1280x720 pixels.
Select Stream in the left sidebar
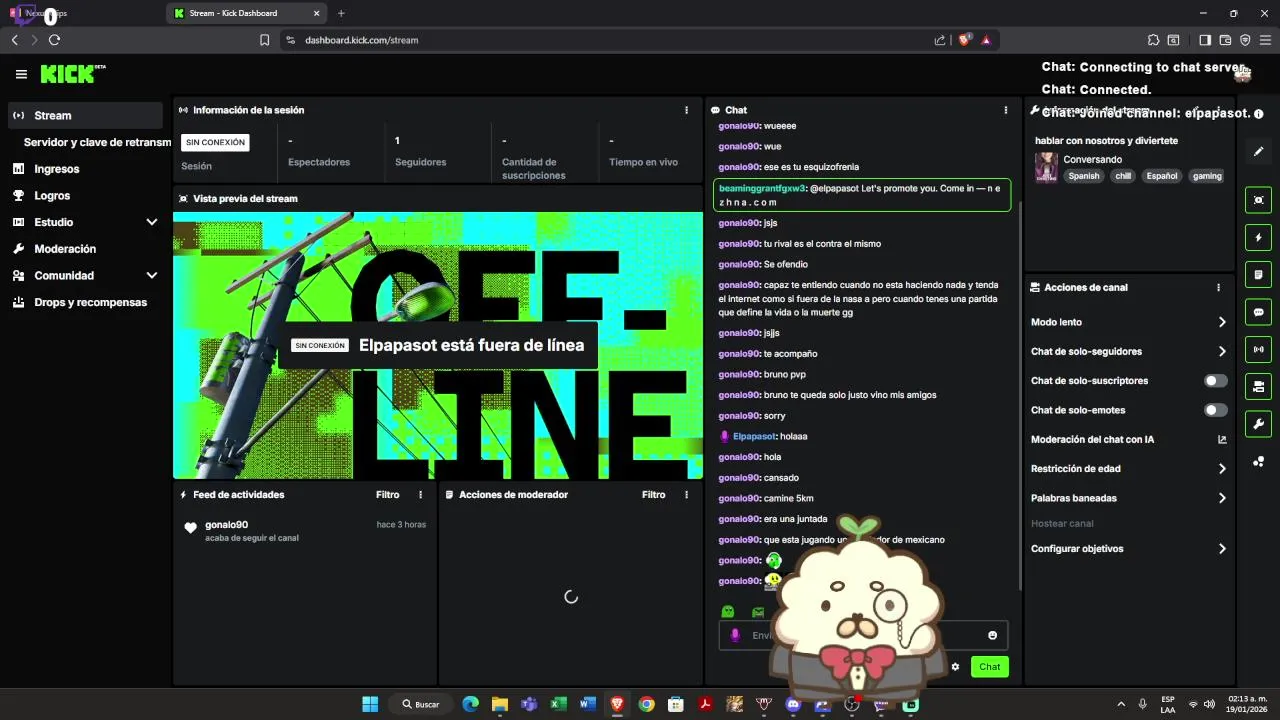click(x=85, y=115)
